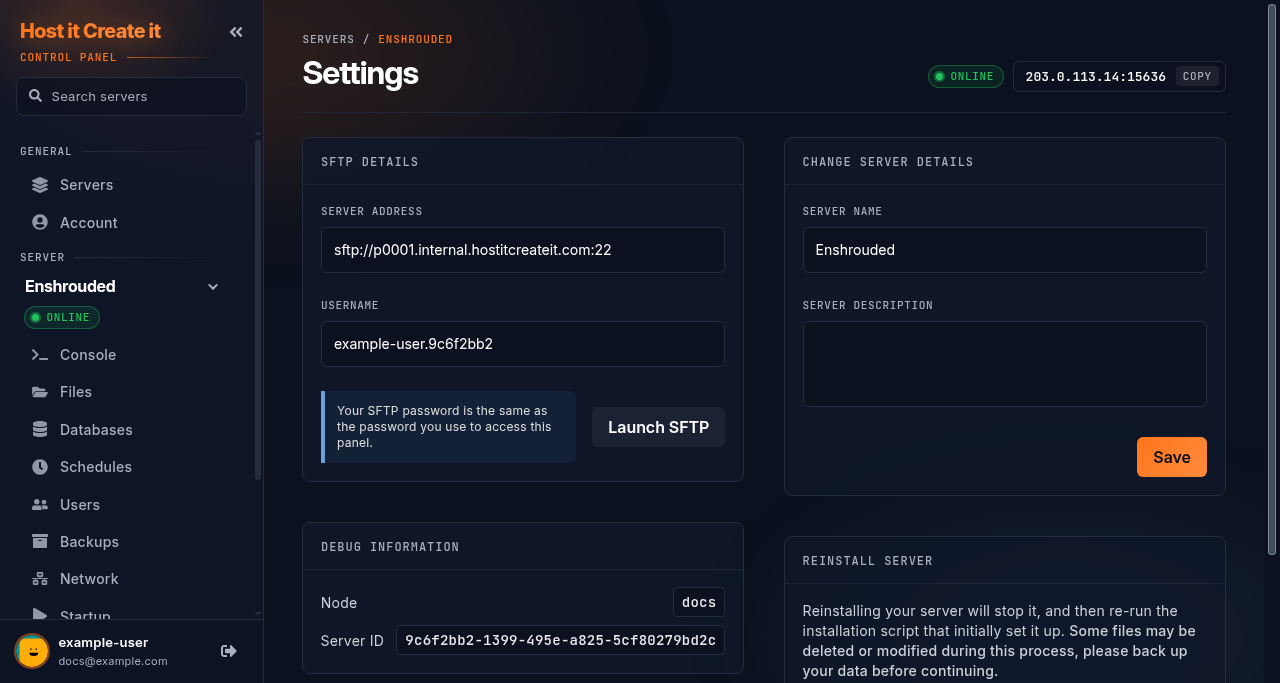The image size is (1280, 683).
Task: Click the main page vertical scrollbar
Action: (x=1272, y=280)
